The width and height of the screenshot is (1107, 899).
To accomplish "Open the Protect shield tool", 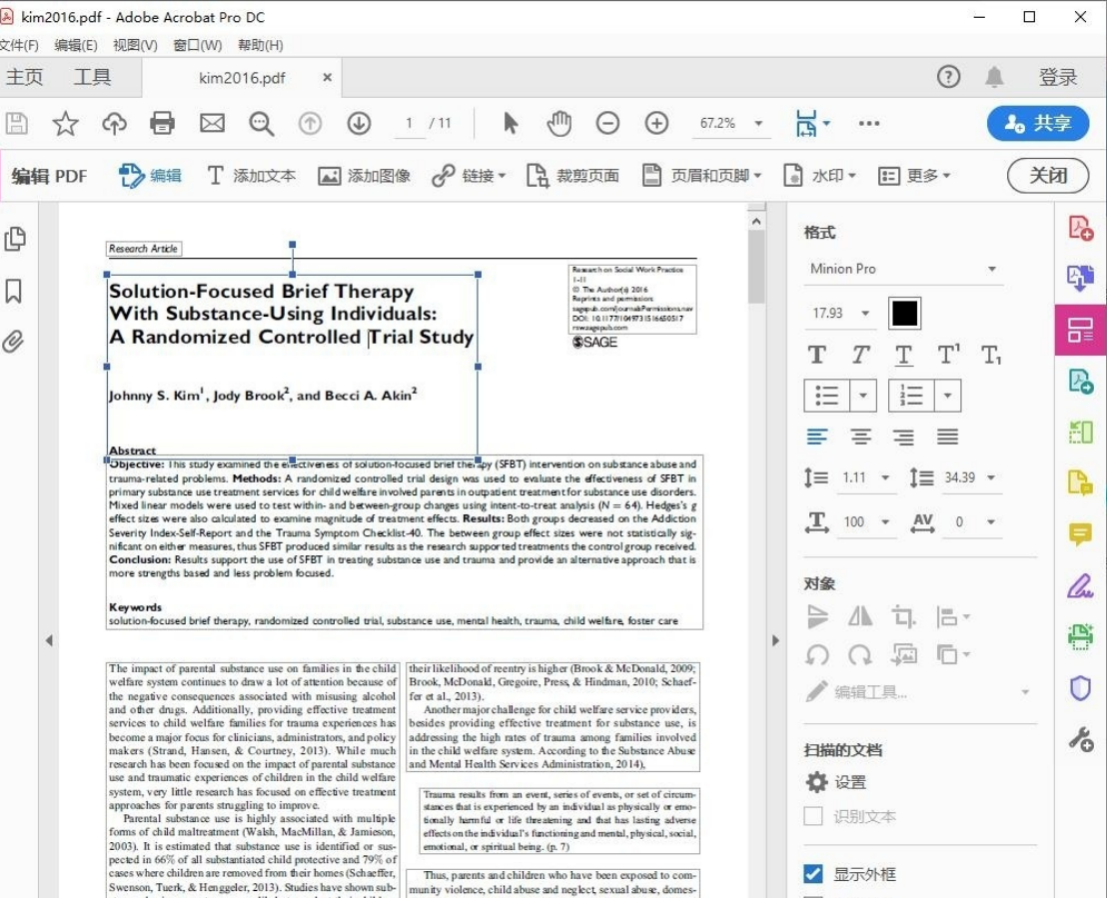I will pyautogui.click(x=1080, y=688).
